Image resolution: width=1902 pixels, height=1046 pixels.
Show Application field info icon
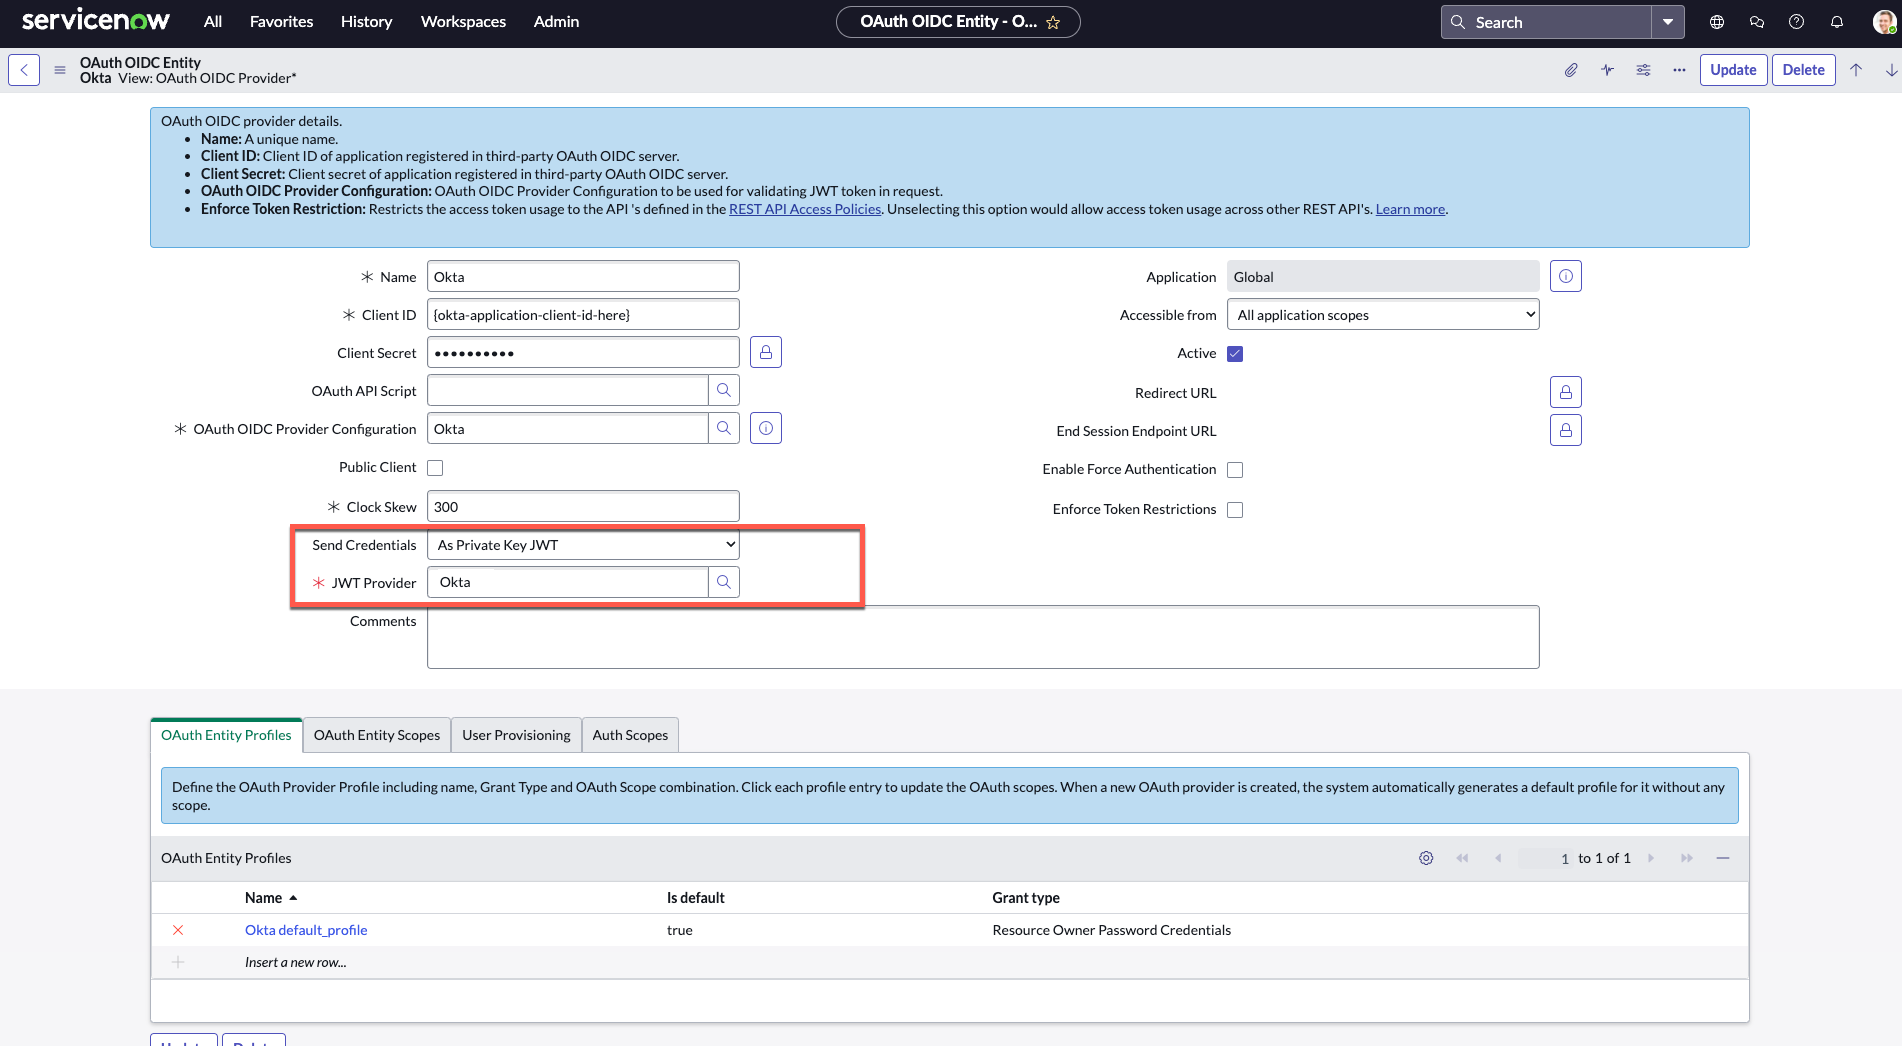pyautogui.click(x=1566, y=276)
